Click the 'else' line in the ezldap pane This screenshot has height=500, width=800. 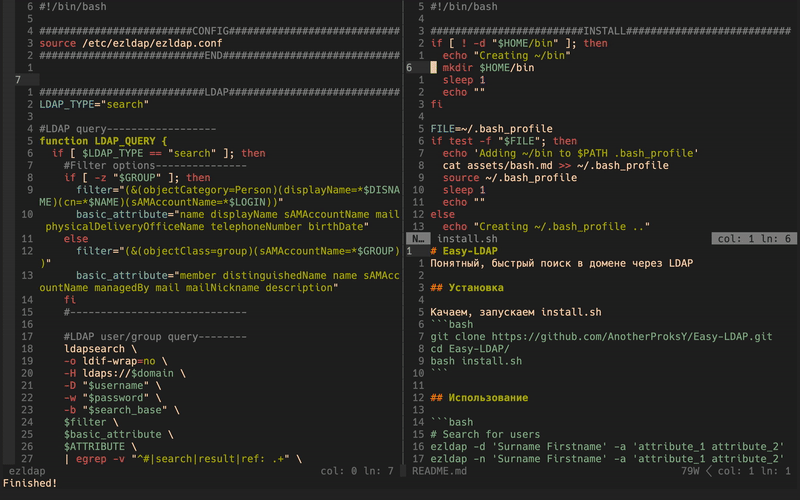click(76, 239)
